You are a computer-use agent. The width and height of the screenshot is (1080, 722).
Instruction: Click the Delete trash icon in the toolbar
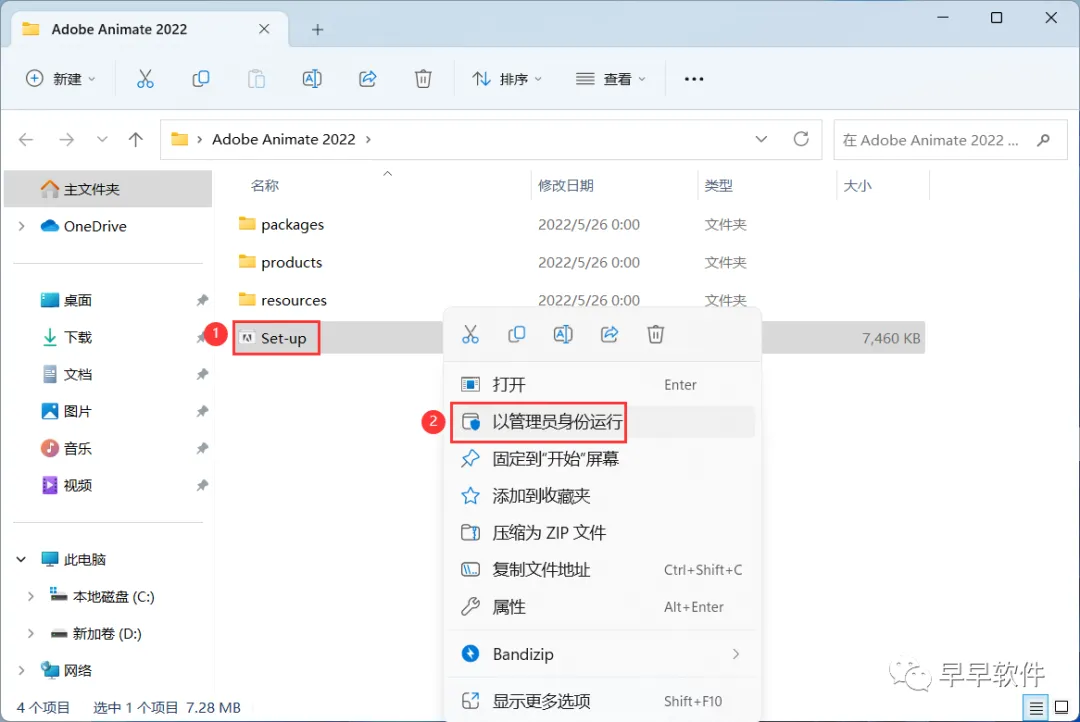point(423,79)
